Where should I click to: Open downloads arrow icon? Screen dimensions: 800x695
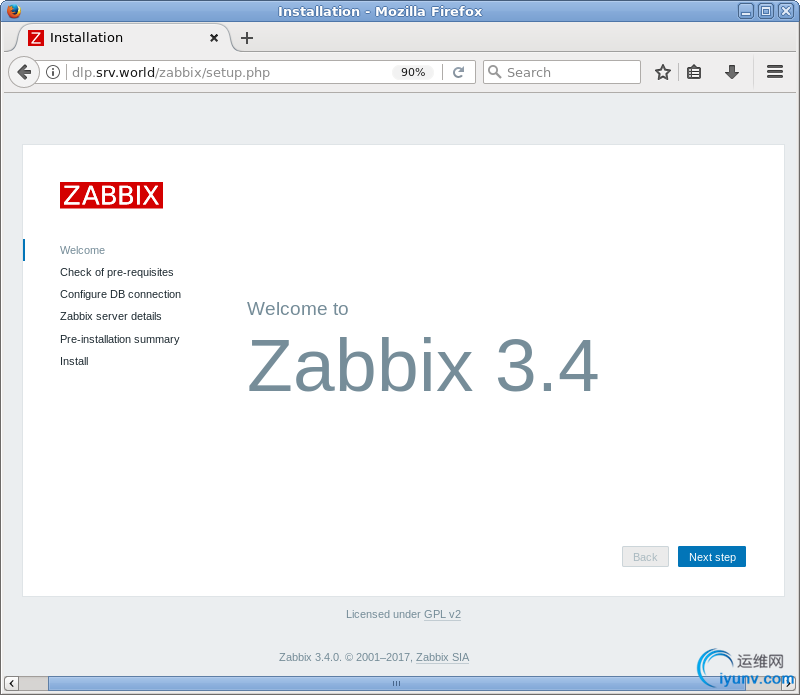[x=732, y=72]
